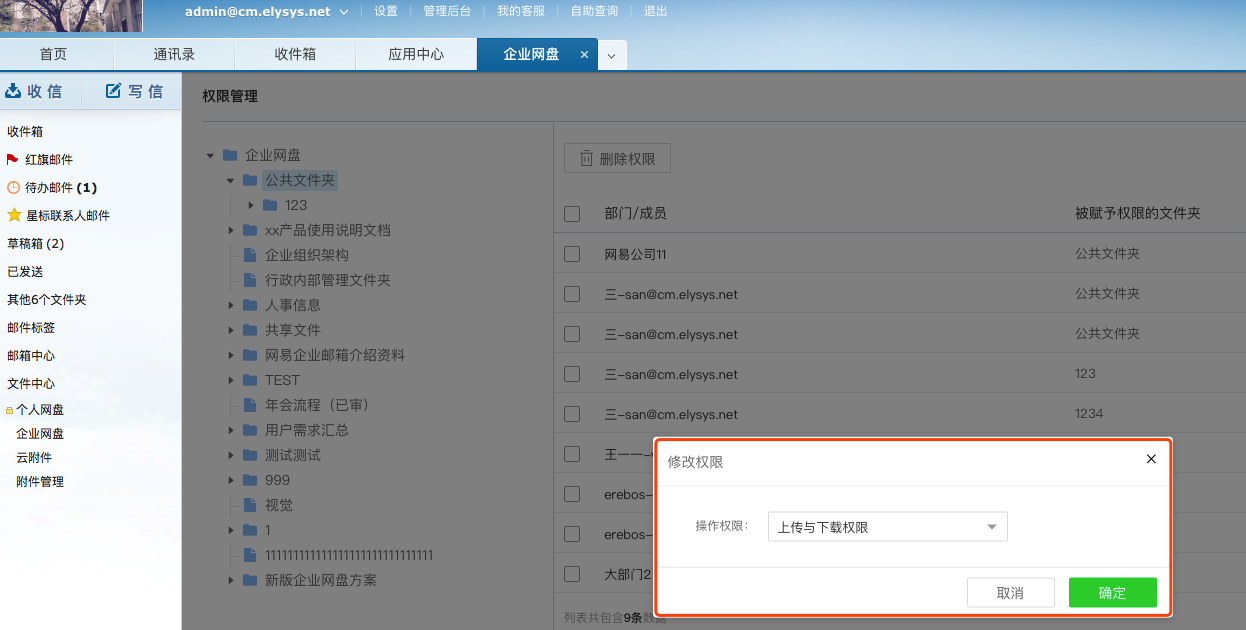
Task: Click the 公共文件夹 folder icon in tree
Action: click(x=250, y=180)
